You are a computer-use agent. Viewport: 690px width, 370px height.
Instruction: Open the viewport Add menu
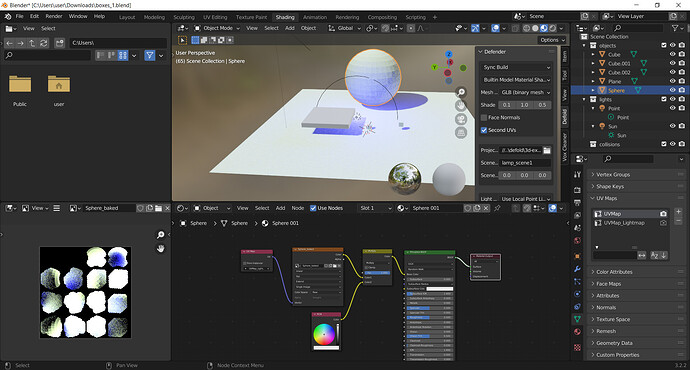(x=290, y=28)
